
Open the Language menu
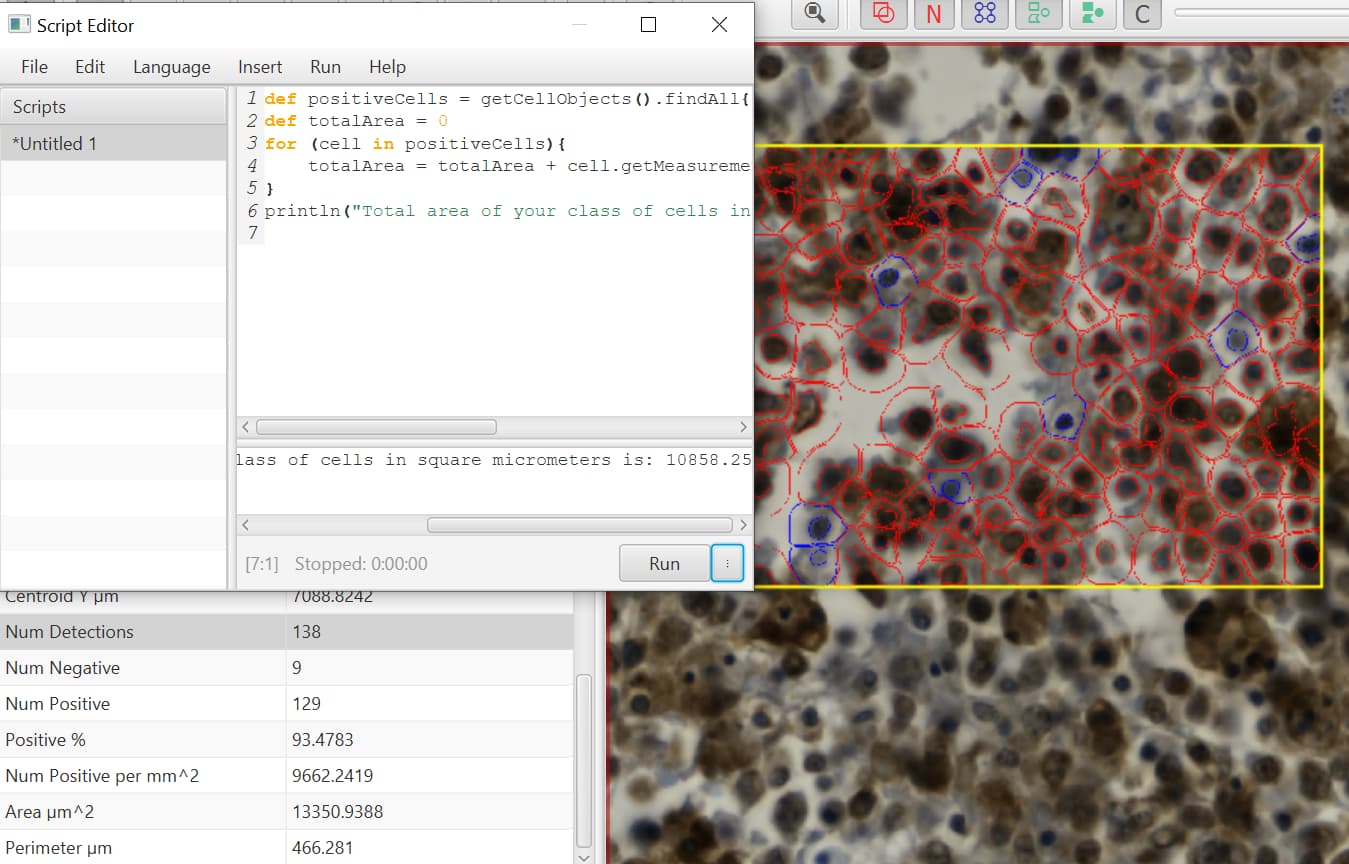point(171,66)
